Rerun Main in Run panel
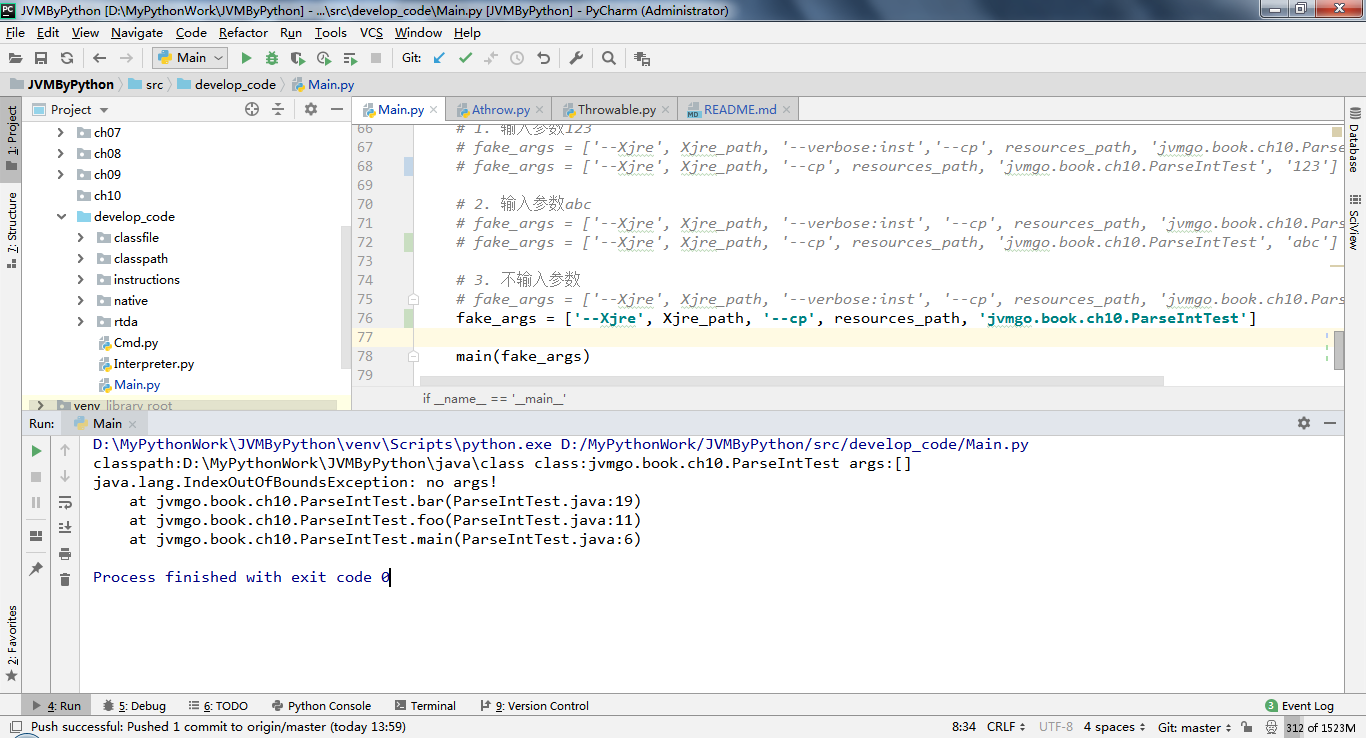The height and width of the screenshot is (738, 1366). tap(37, 451)
